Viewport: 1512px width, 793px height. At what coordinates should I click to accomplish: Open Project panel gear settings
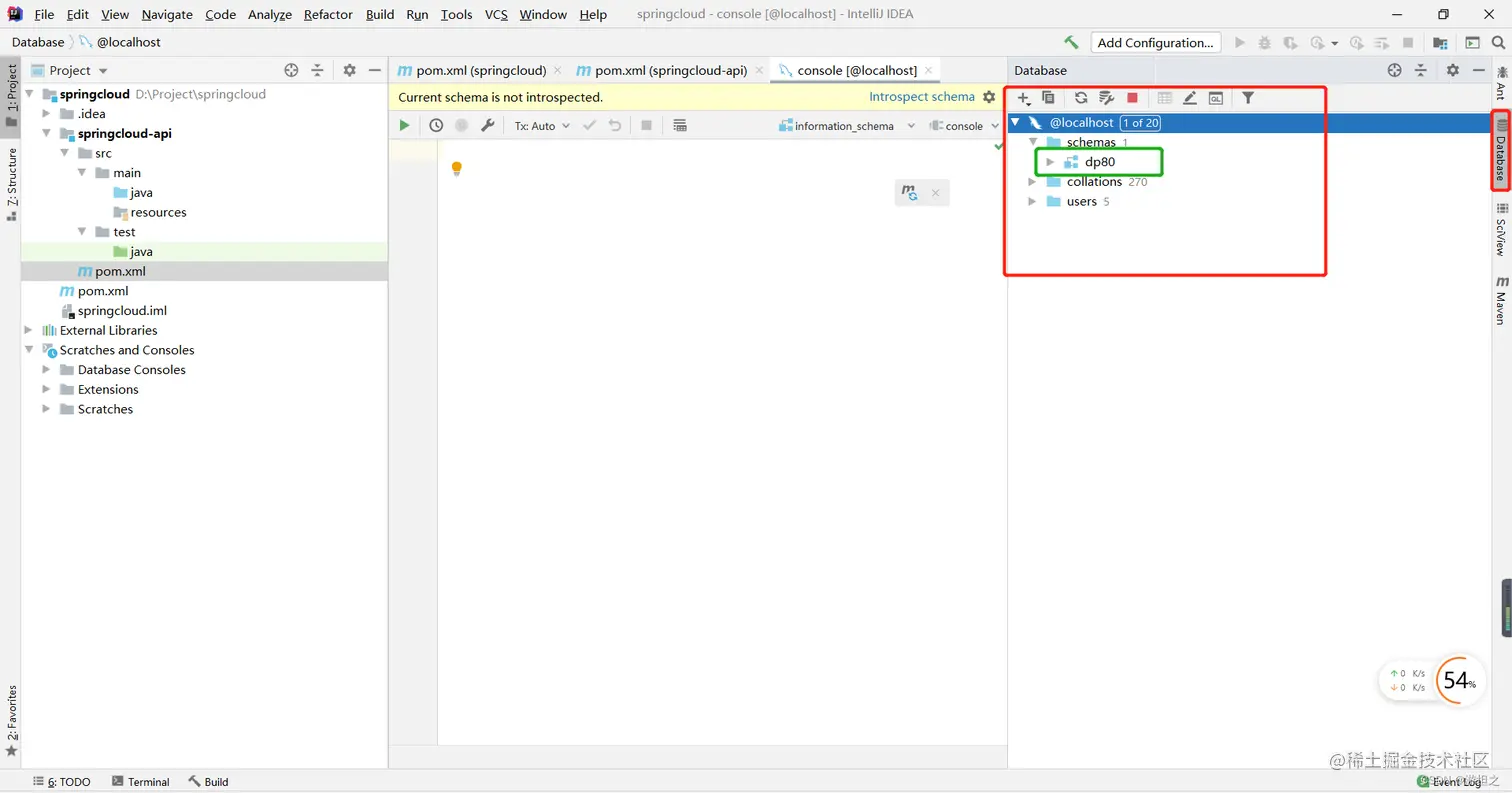coord(349,70)
